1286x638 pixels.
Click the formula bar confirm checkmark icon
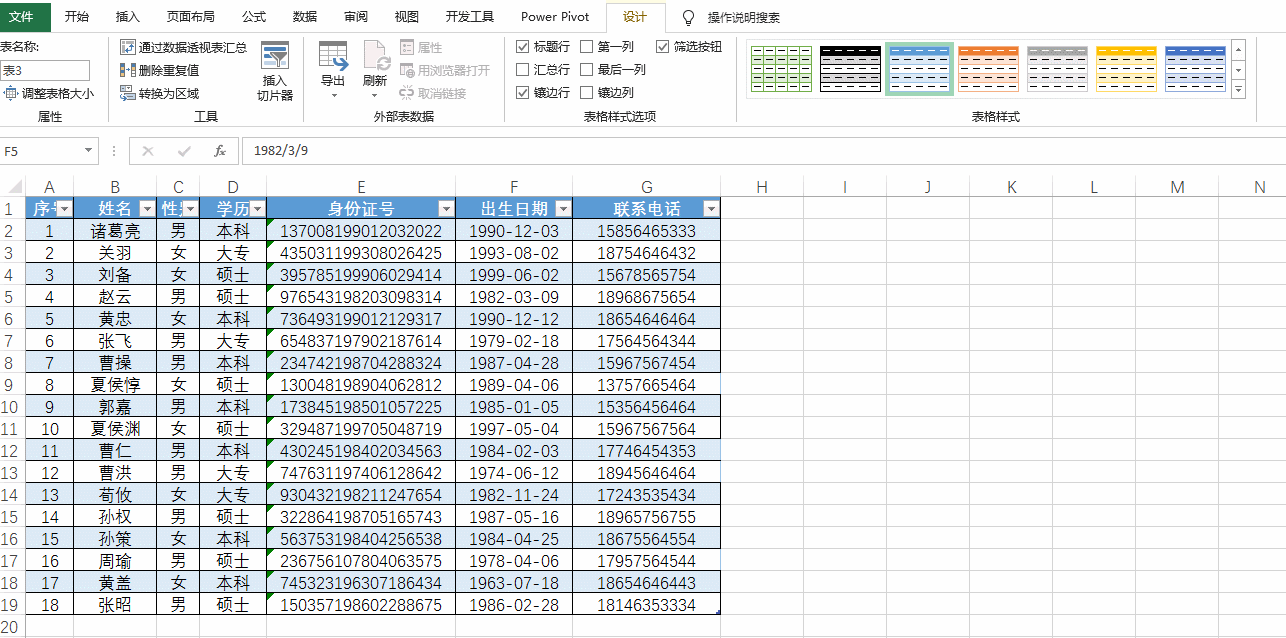coord(184,151)
